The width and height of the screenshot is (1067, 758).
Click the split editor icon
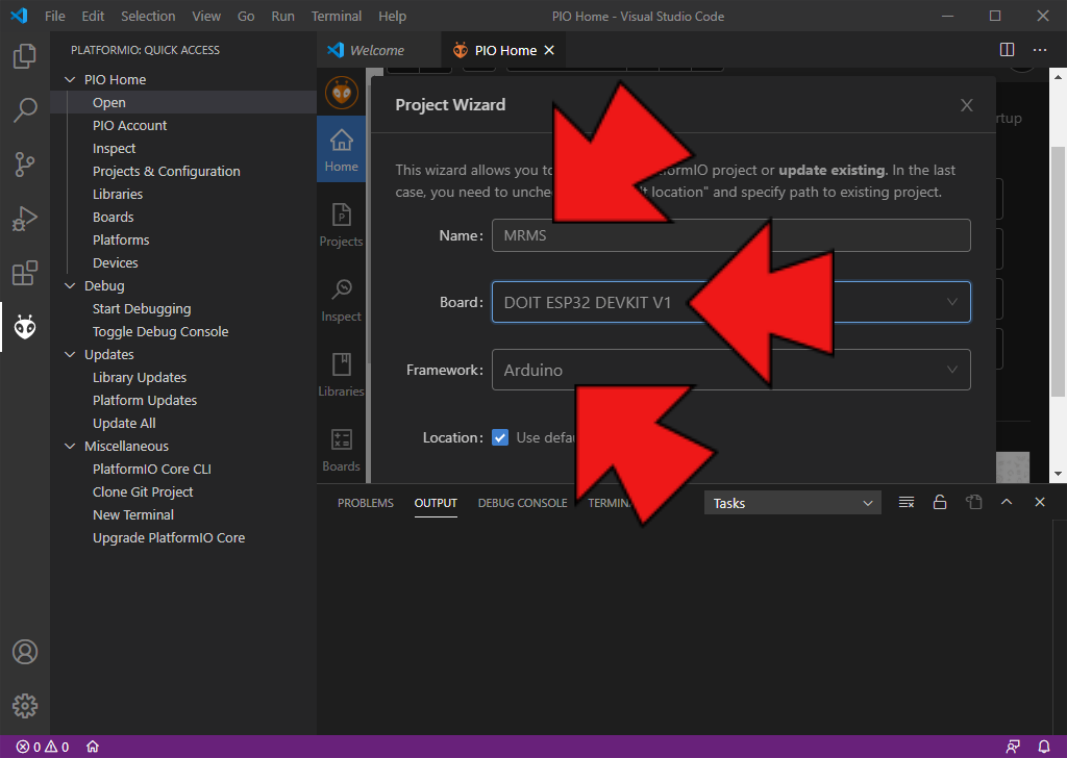[x=1007, y=50]
